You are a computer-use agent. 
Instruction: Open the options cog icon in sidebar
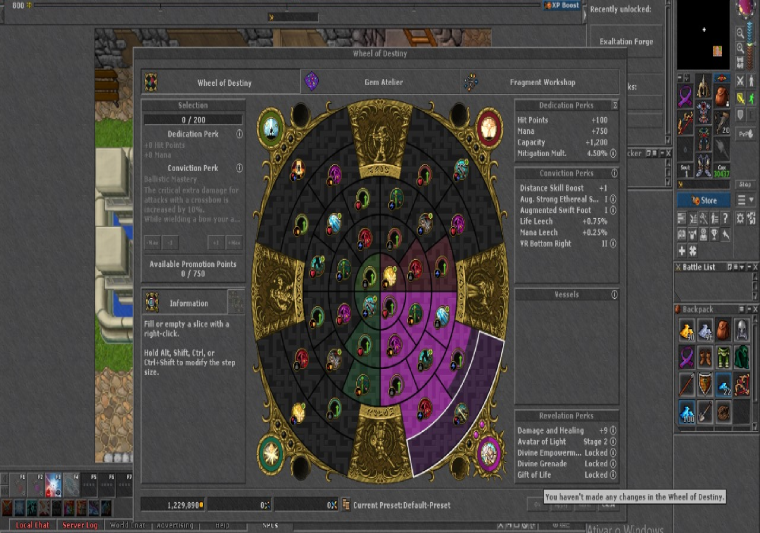741,219
